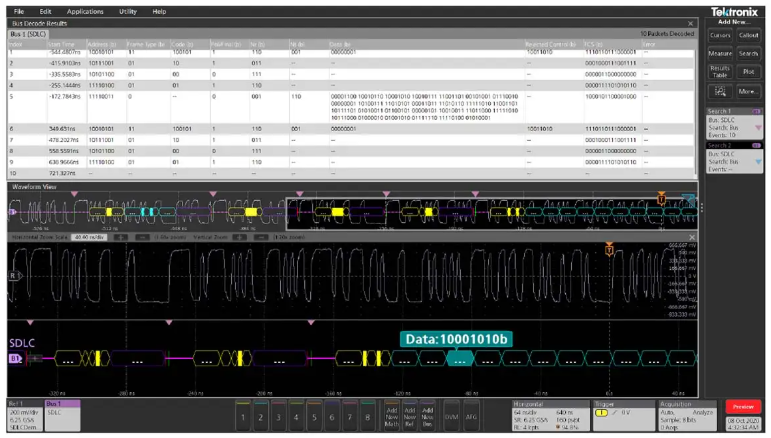Viewport: 771px width, 438px height.
Task: Click the Data column header
Action: click(427, 44)
